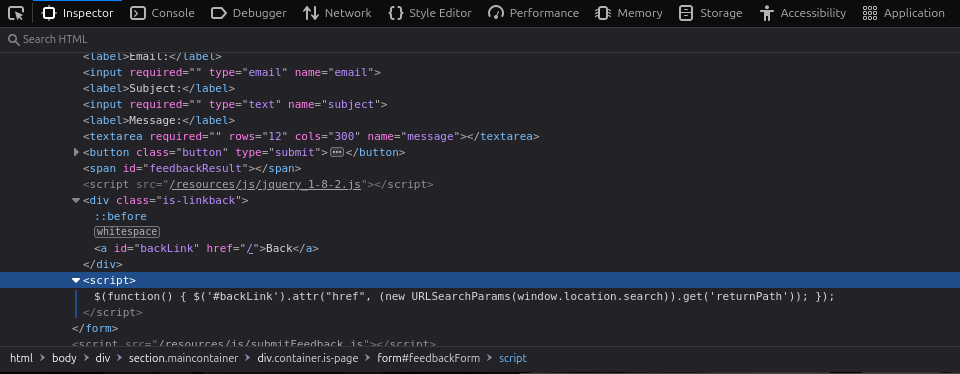Image resolution: width=960 pixels, height=374 pixels.
Task: Expand button's collapsed children ellipsis badge
Action: point(337,152)
